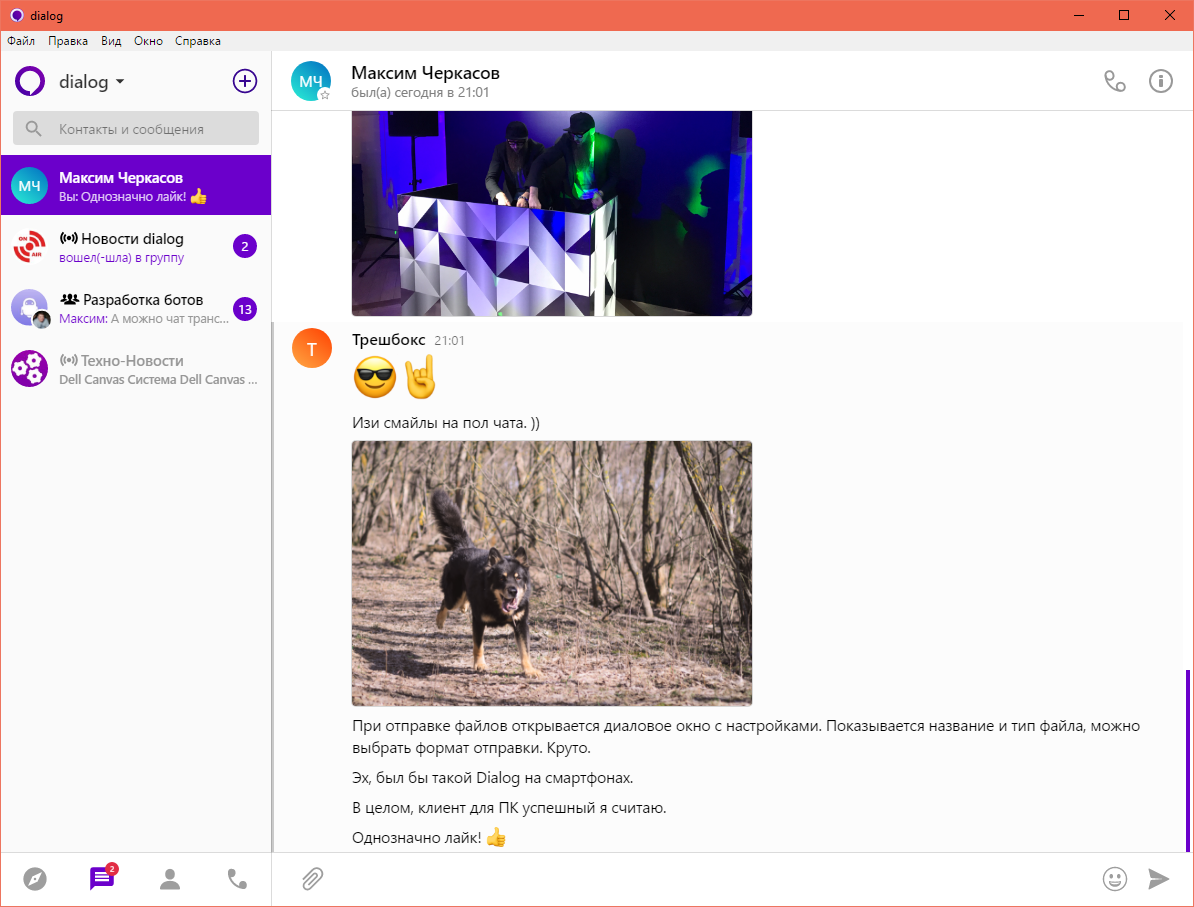Image resolution: width=1194 pixels, height=907 pixels.
Task: Open Правка menu
Action: (68, 41)
